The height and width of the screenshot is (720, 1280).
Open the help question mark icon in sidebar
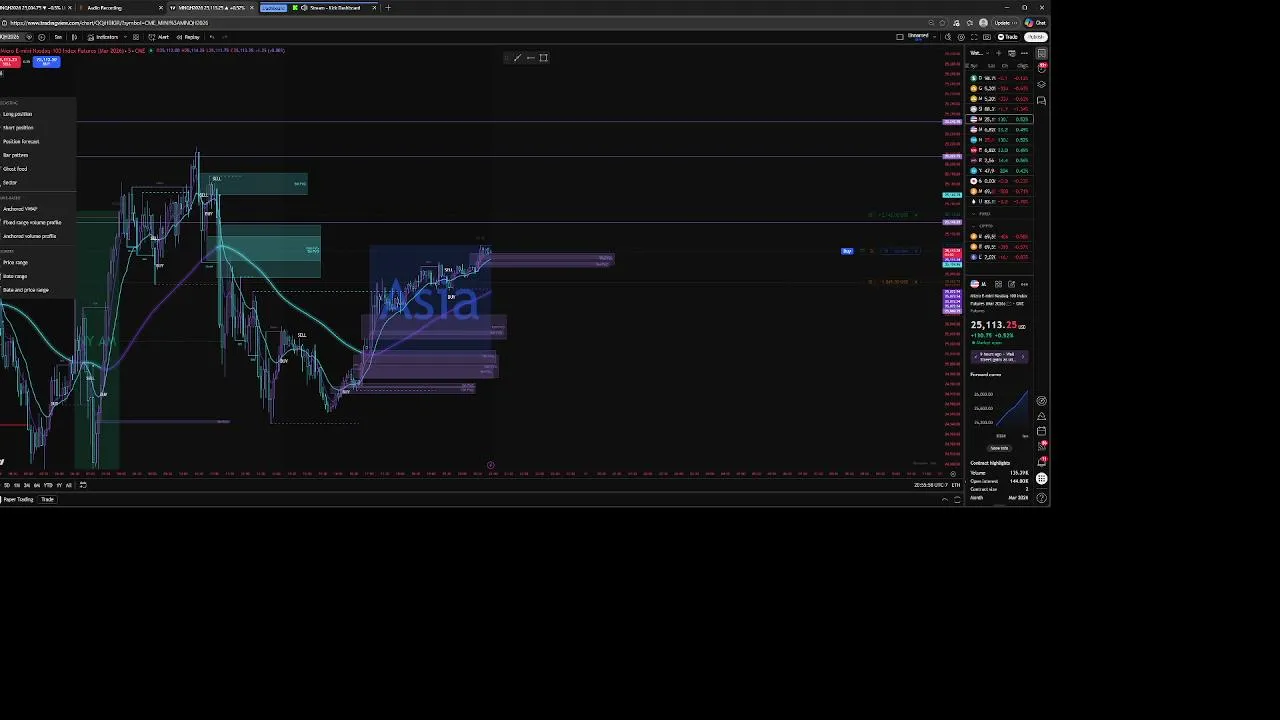click(x=1041, y=497)
